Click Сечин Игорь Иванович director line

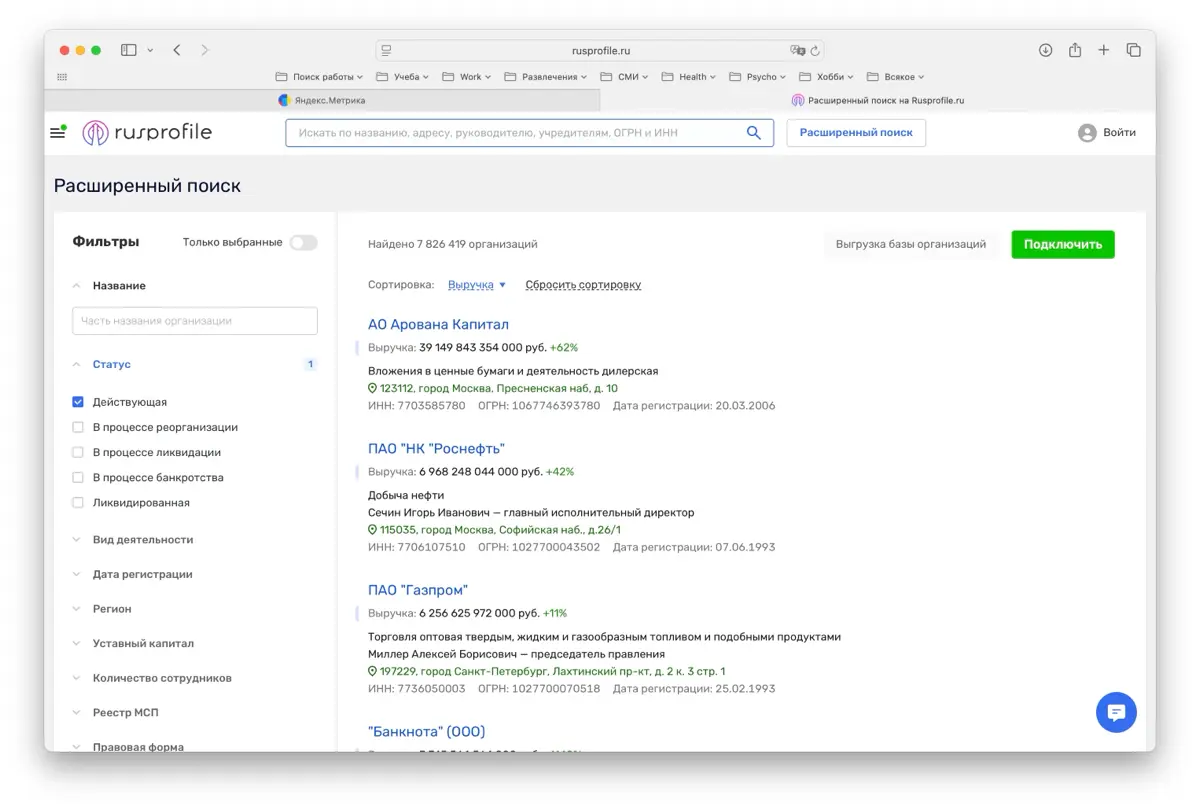point(531,513)
